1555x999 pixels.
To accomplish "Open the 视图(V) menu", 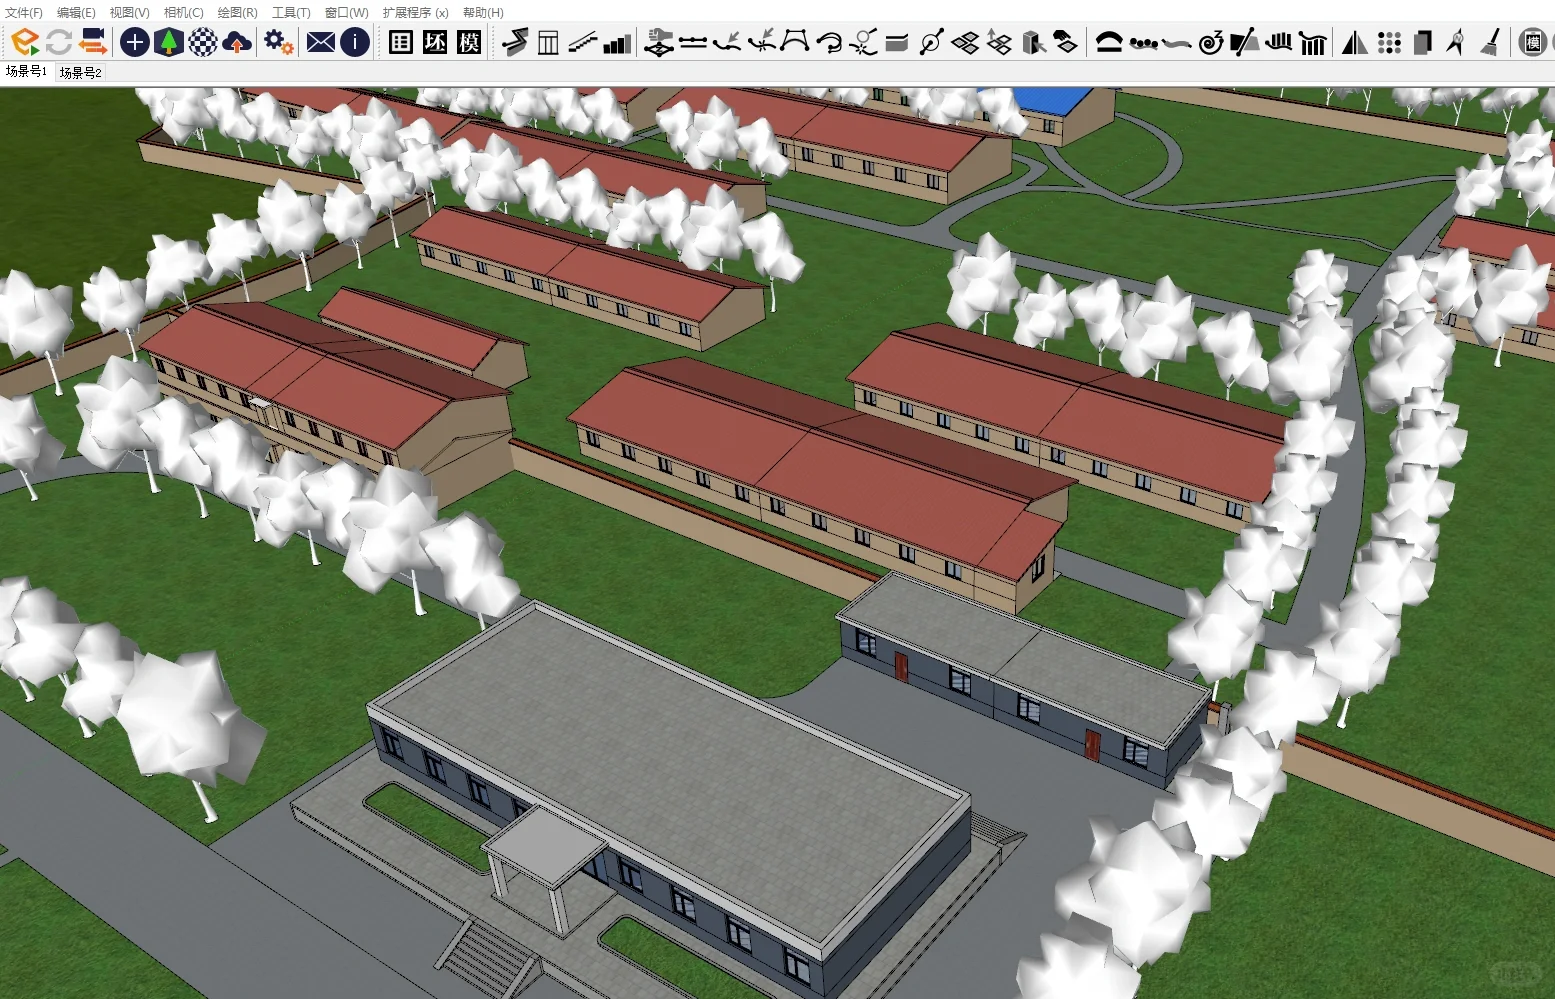I will tap(129, 13).
